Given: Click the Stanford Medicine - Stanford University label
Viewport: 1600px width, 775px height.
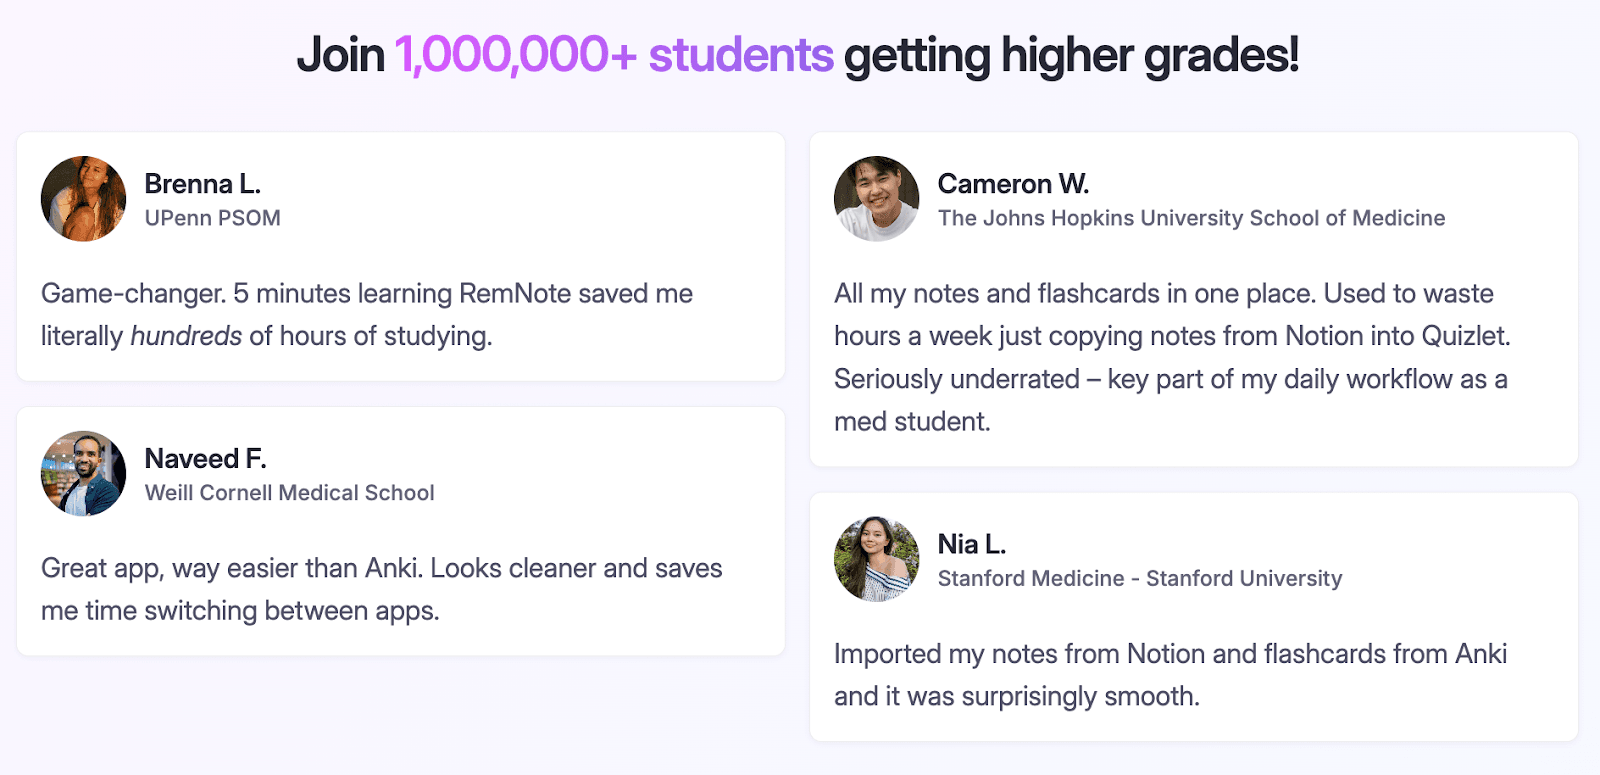Looking at the screenshot, I should pos(1139,578).
